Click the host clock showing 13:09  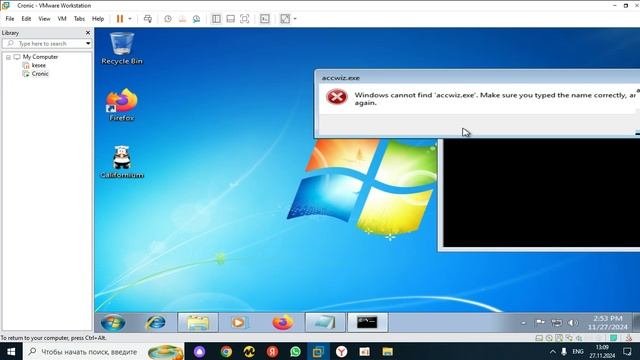click(602, 351)
